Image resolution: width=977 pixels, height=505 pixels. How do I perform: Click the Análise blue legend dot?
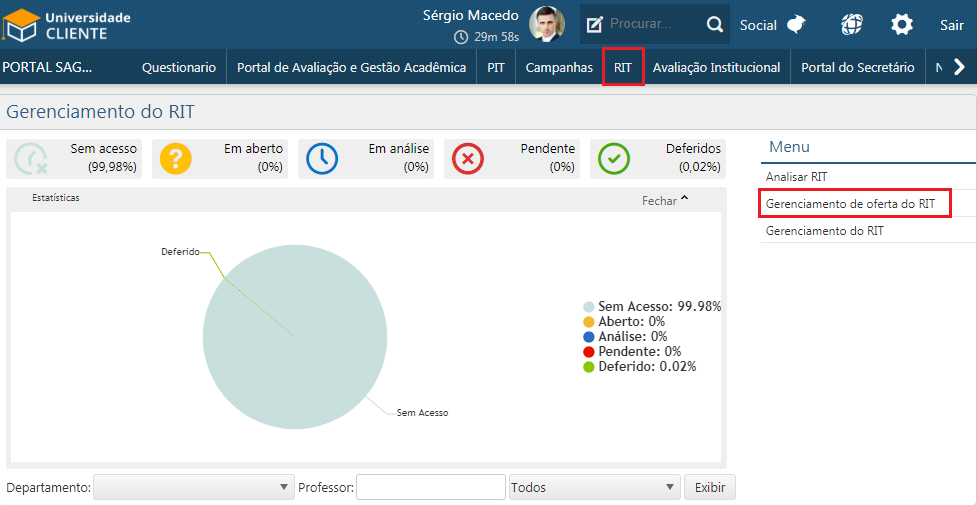click(x=588, y=337)
